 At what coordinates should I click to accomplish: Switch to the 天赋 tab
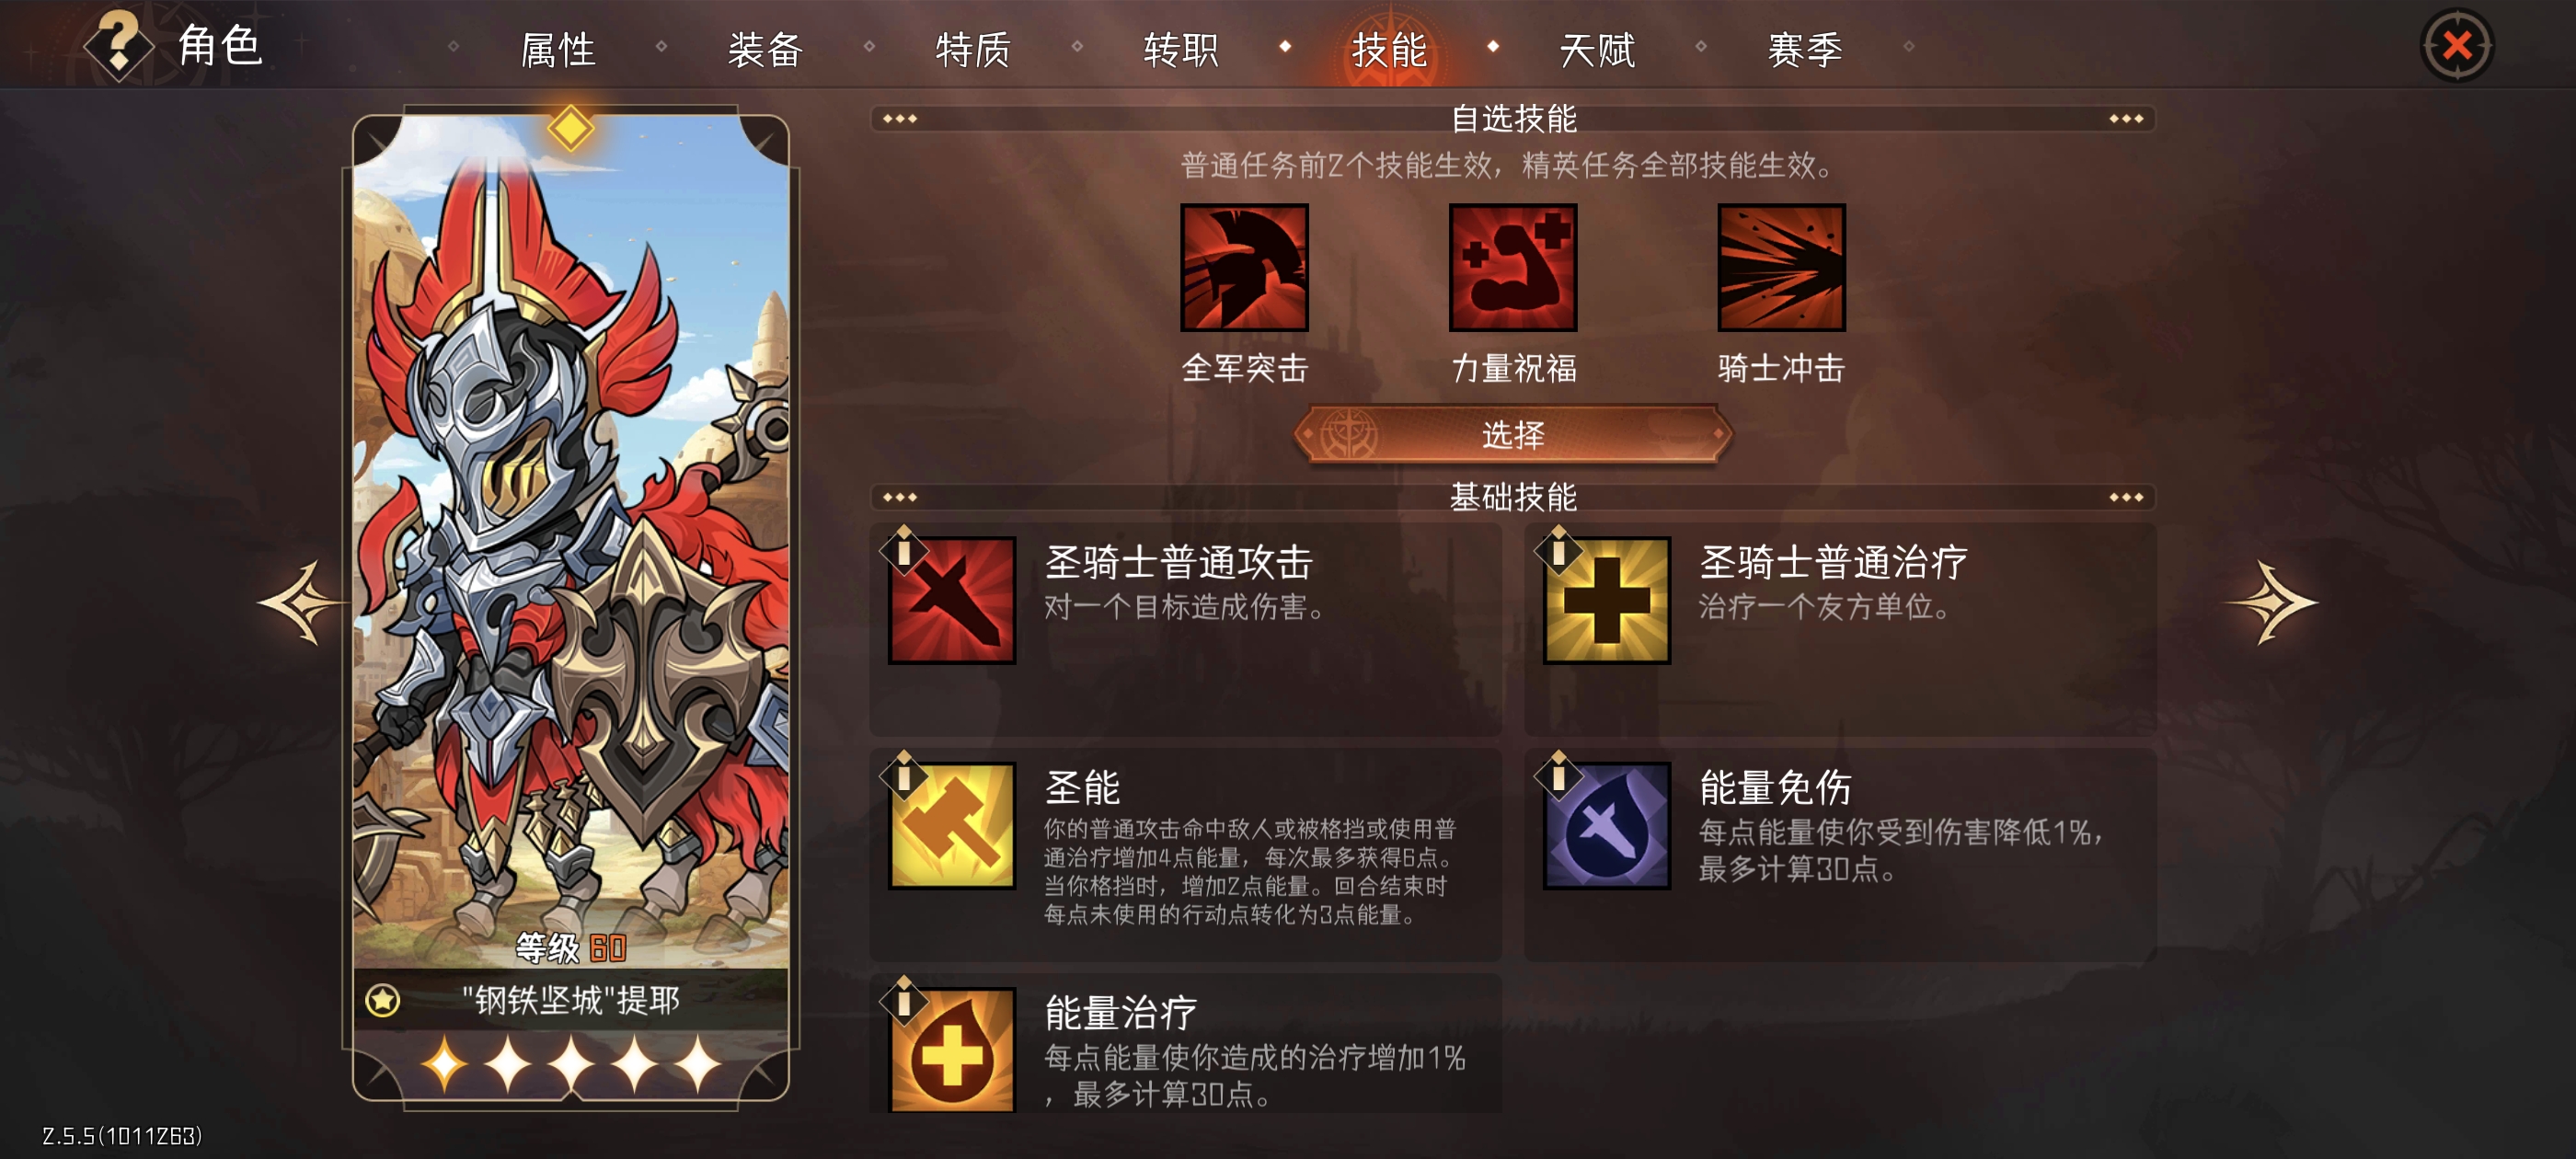click(1597, 49)
